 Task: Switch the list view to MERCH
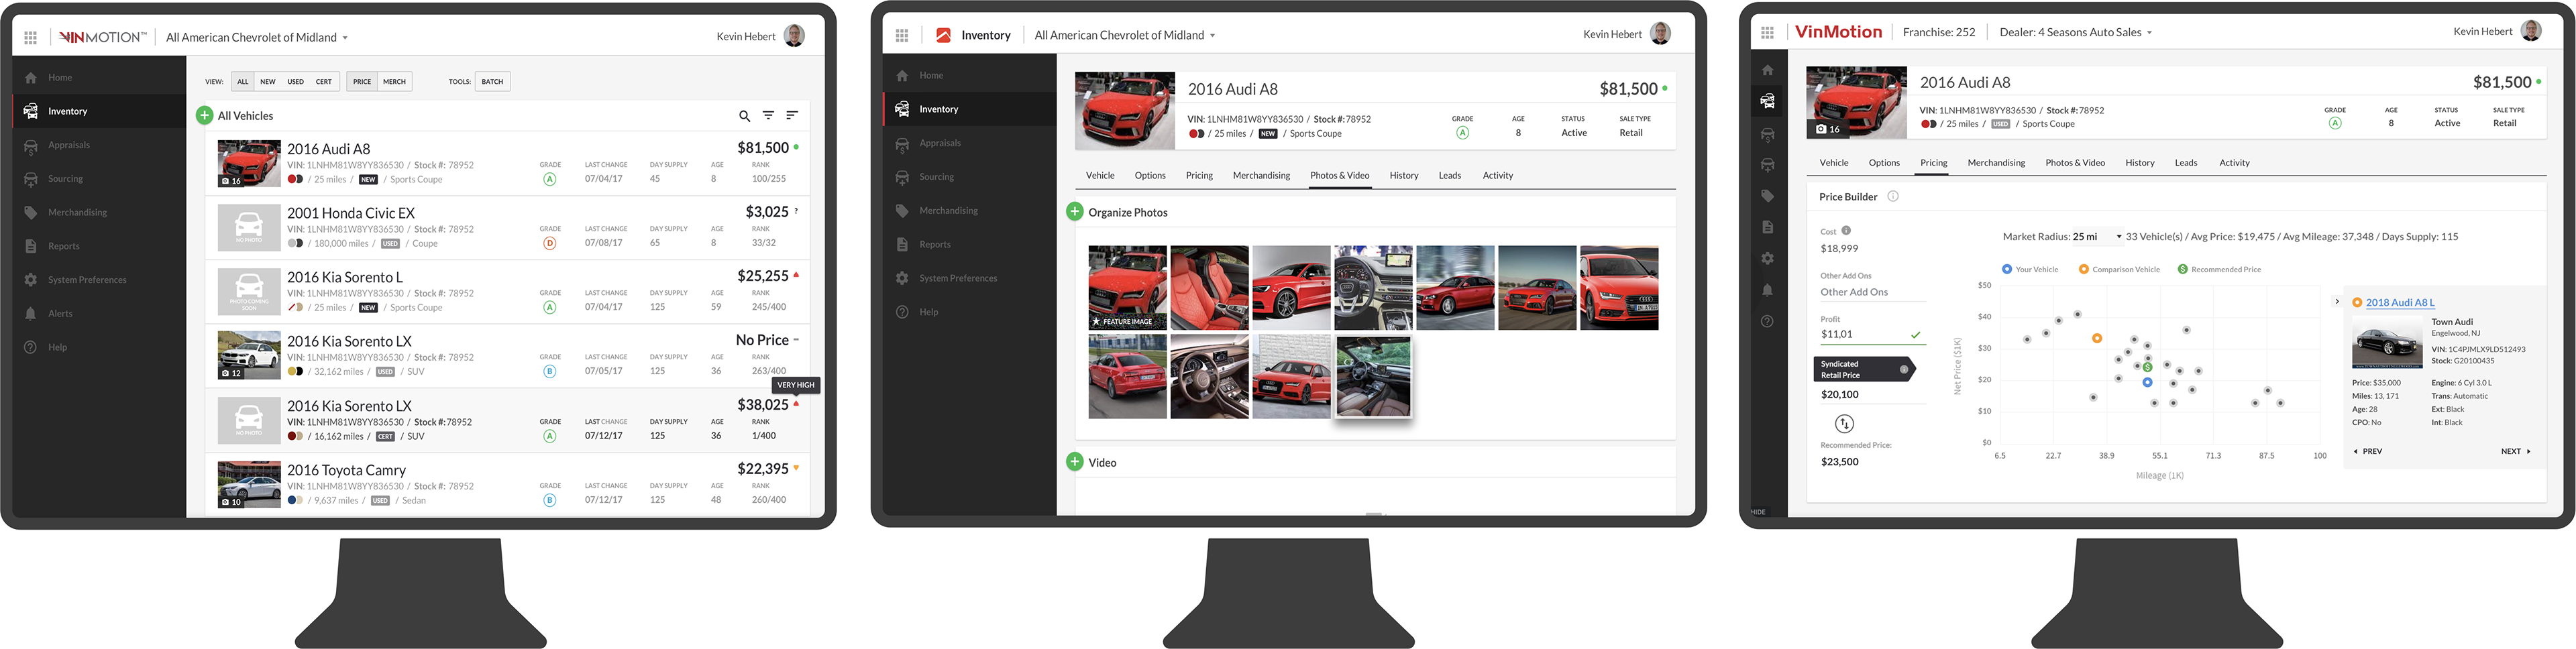(x=394, y=82)
